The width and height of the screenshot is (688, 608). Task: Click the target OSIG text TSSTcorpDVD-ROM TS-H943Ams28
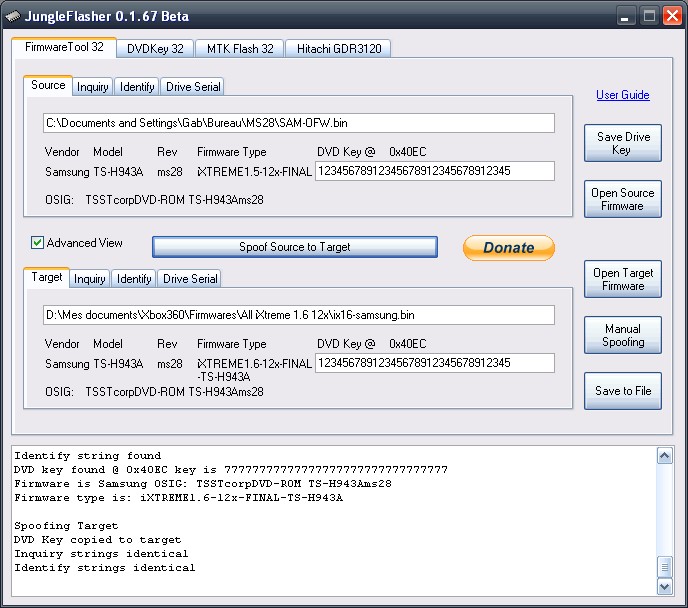pyautogui.click(x=174, y=392)
